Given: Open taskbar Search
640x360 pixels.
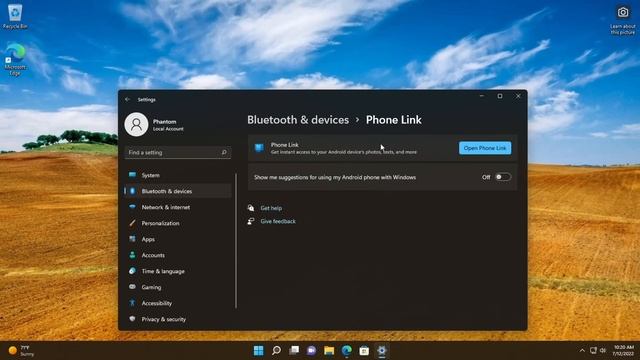Looking at the screenshot, I should click(276, 350).
